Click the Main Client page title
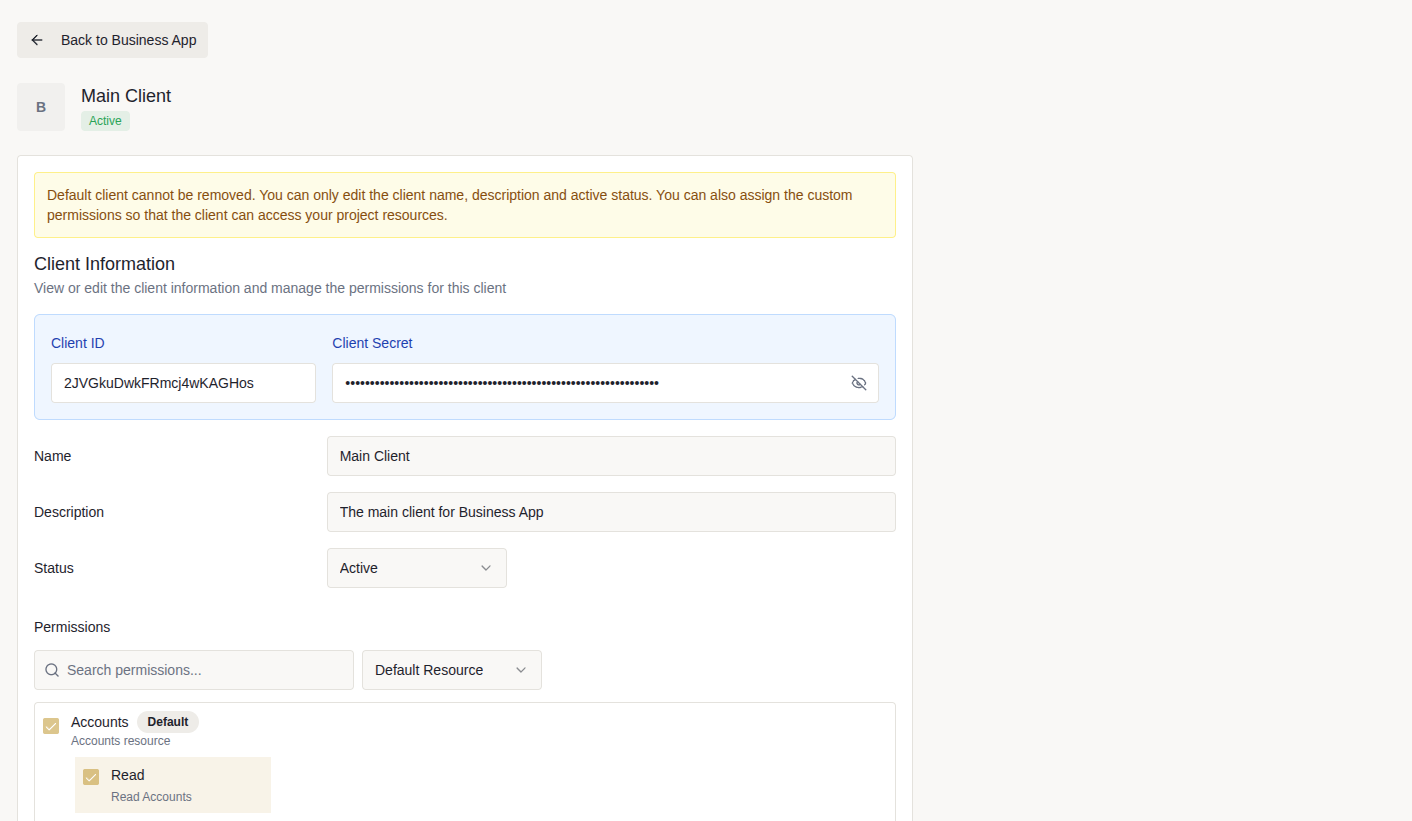 (126, 96)
